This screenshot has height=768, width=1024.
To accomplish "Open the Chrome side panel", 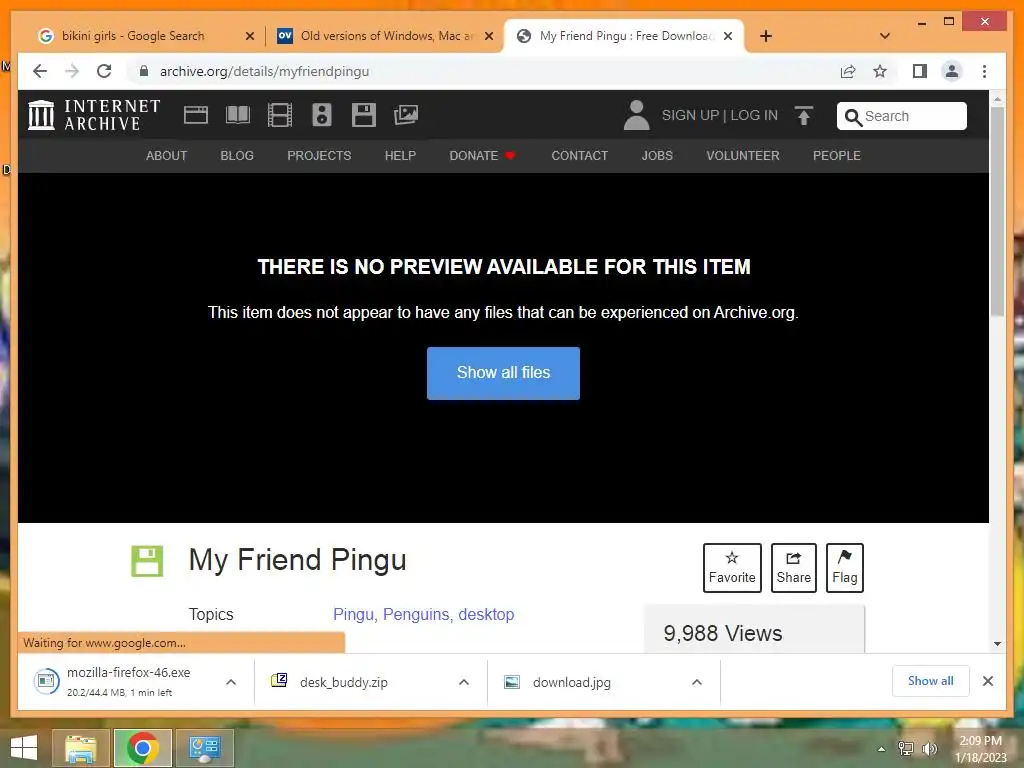I will (920, 71).
